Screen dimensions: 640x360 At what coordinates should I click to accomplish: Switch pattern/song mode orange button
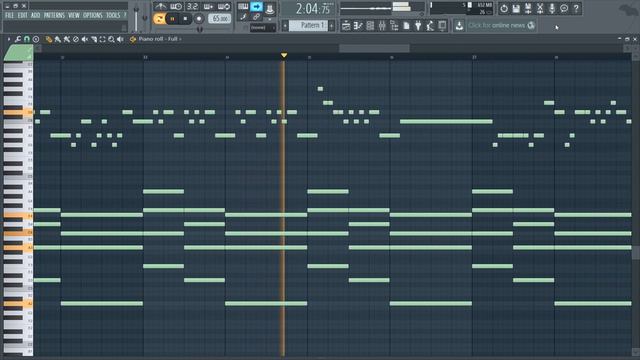coord(160,19)
